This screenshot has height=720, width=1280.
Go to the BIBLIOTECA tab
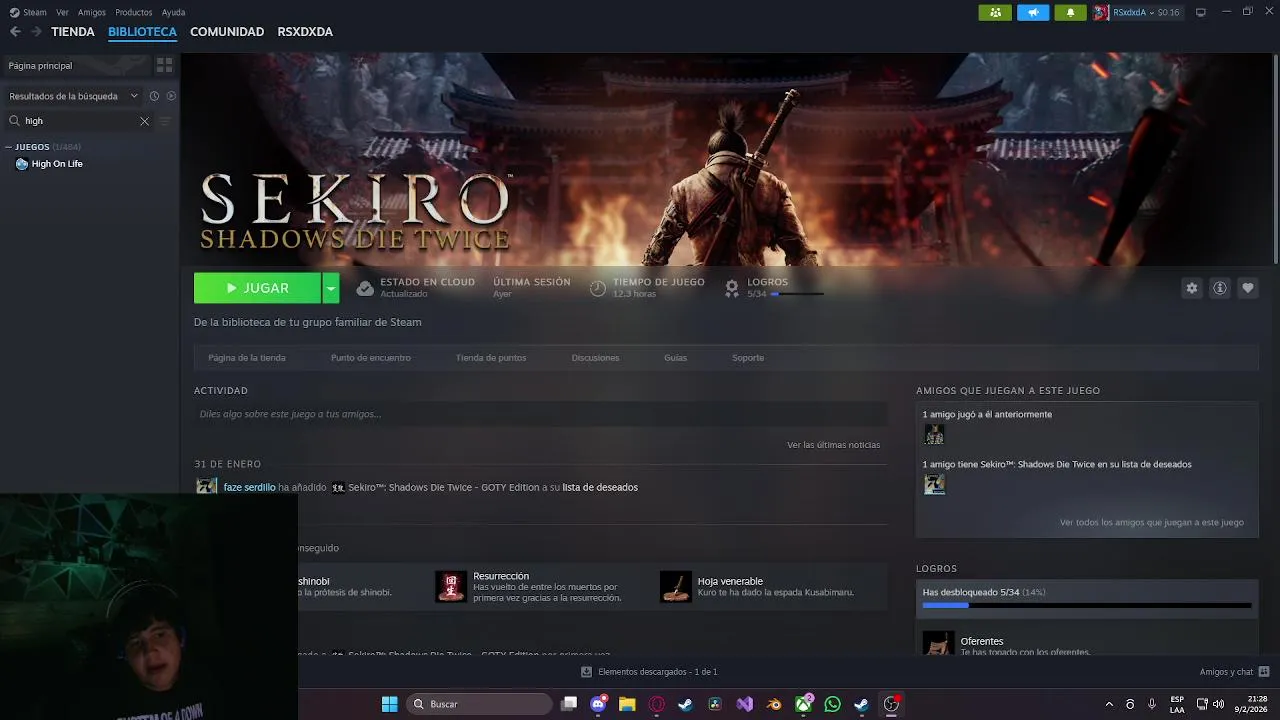coord(142,32)
